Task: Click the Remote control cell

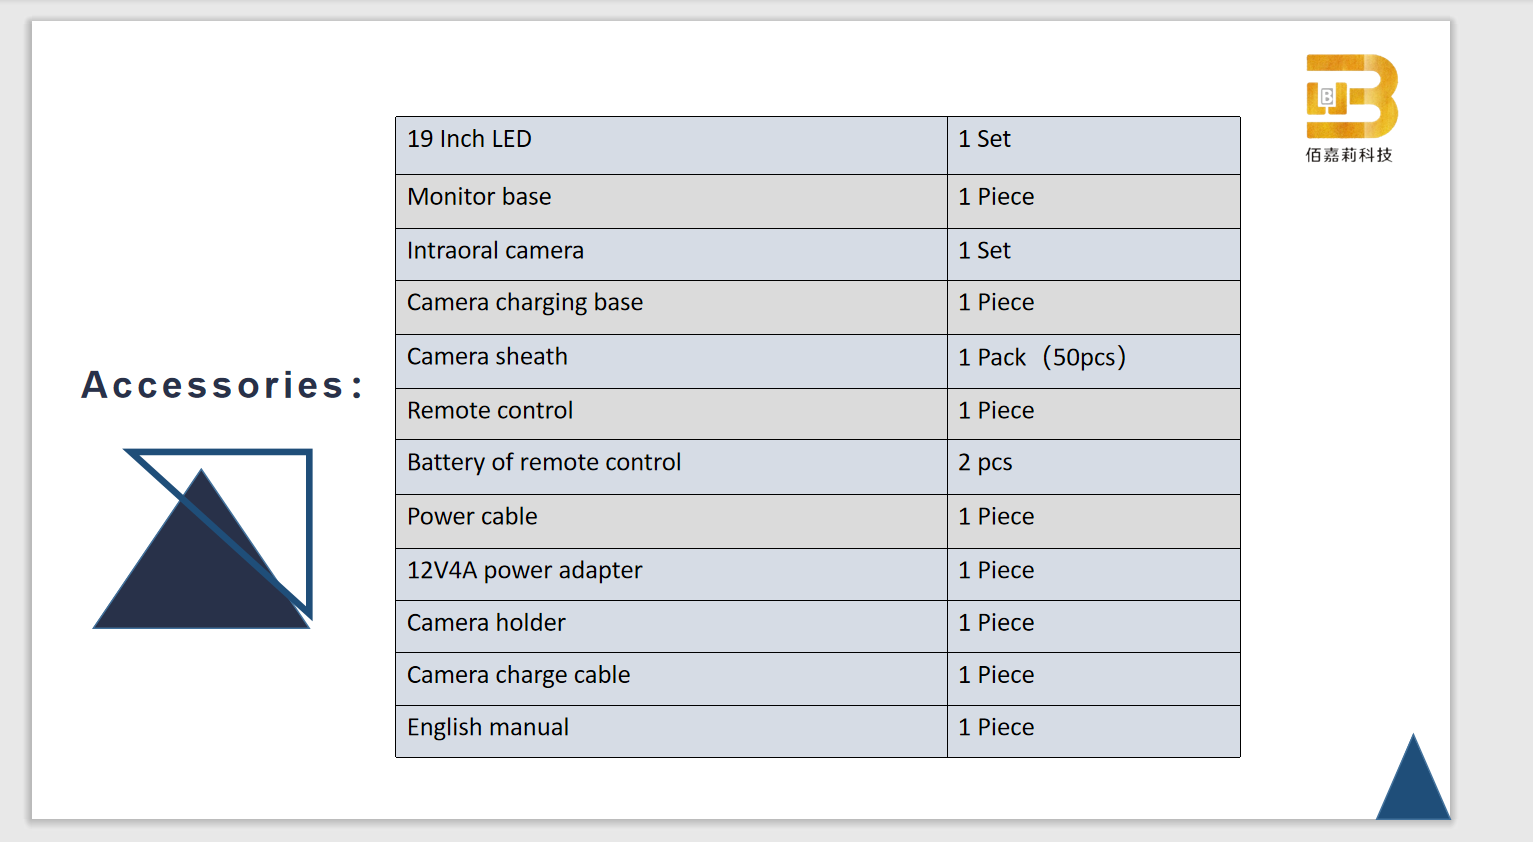Action: click(x=671, y=414)
